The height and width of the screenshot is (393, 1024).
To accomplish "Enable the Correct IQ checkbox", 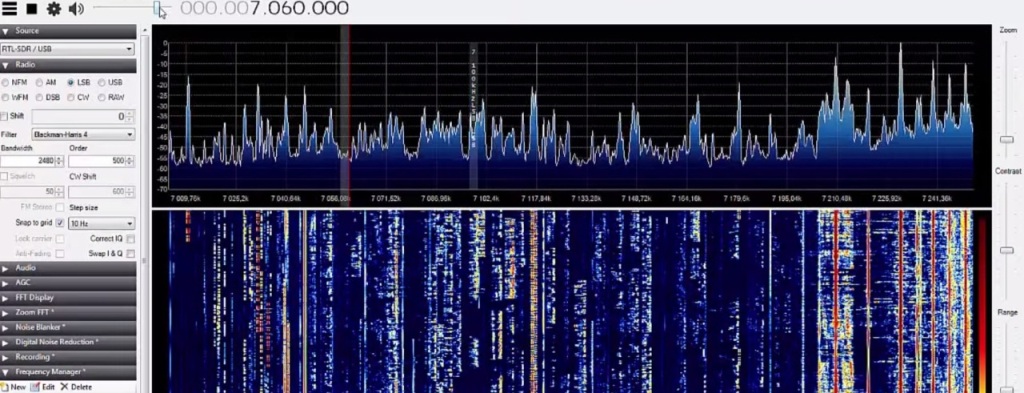I will 131,239.
